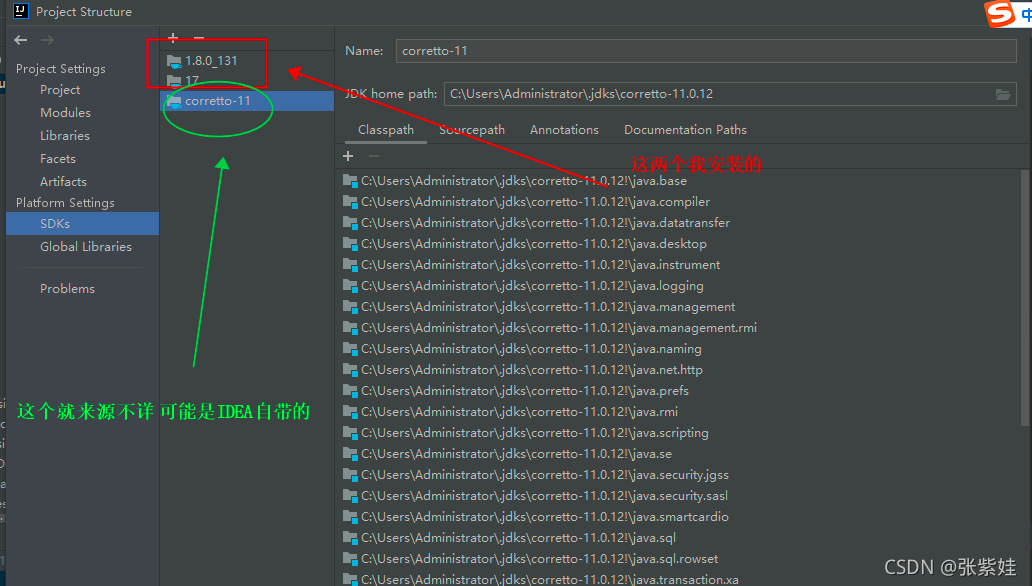Select the java.security.jgss classpath entry

tap(536, 475)
